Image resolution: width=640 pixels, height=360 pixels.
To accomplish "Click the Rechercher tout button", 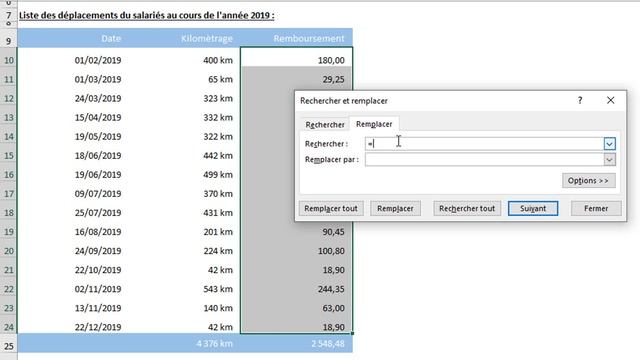I will click(x=467, y=208).
